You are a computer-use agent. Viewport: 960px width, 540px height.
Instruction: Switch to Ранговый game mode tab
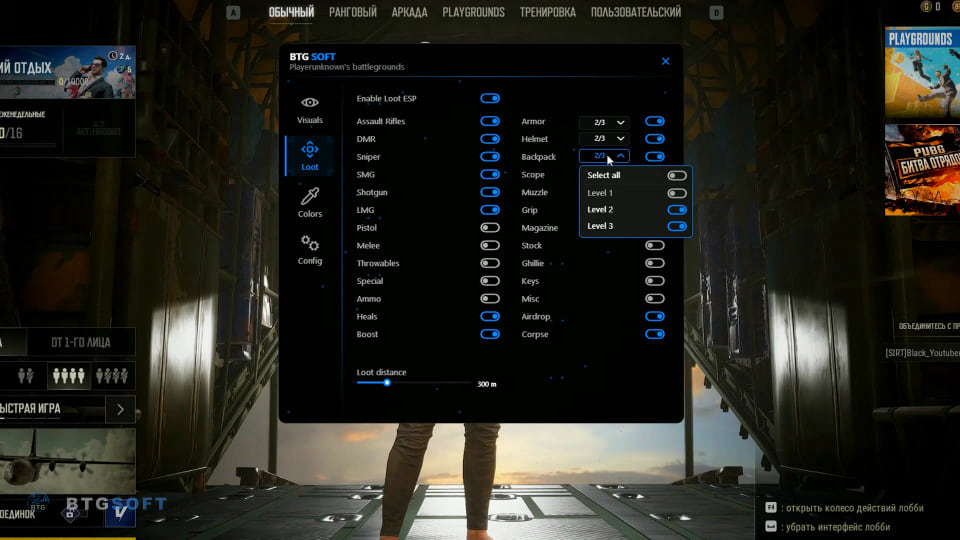353,12
